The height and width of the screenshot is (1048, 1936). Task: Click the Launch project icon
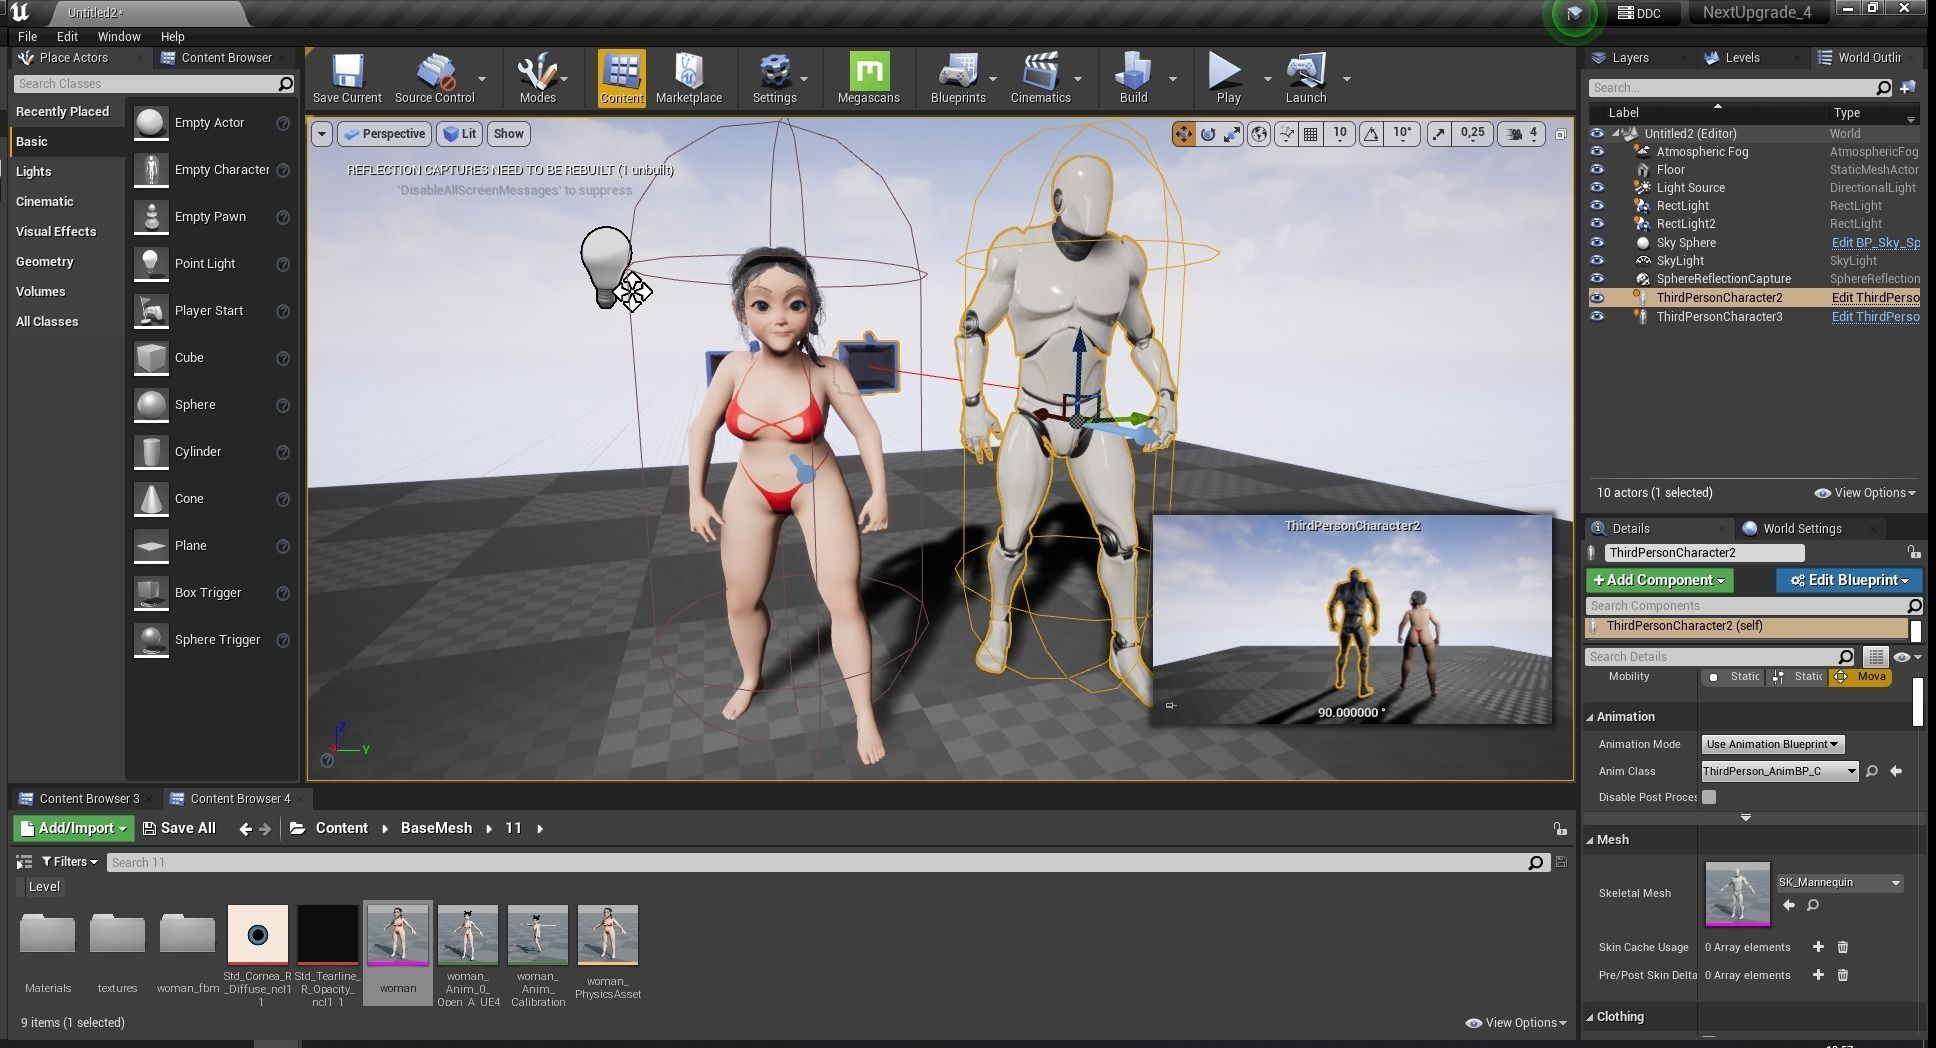pyautogui.click(x=1306, y=78)
